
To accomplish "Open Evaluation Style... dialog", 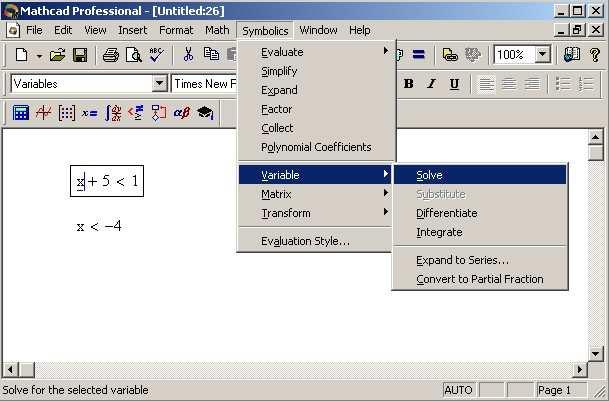I will [x=315, y=241].
